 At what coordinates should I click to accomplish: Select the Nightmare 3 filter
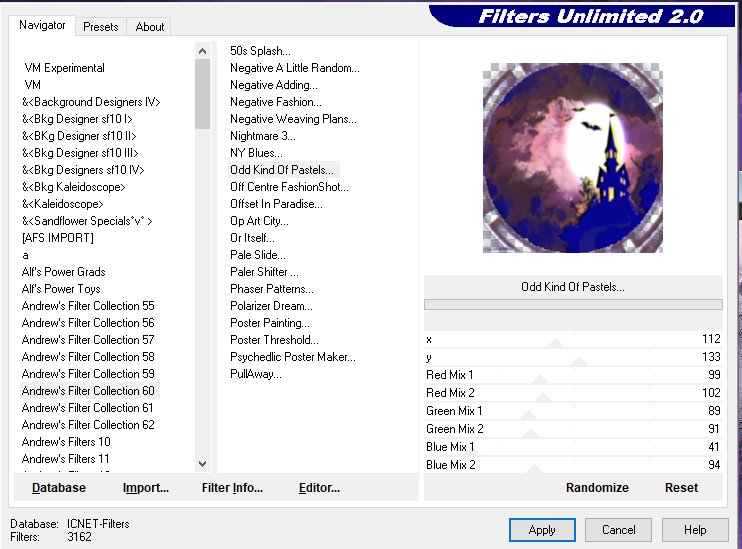click(263, 136)
